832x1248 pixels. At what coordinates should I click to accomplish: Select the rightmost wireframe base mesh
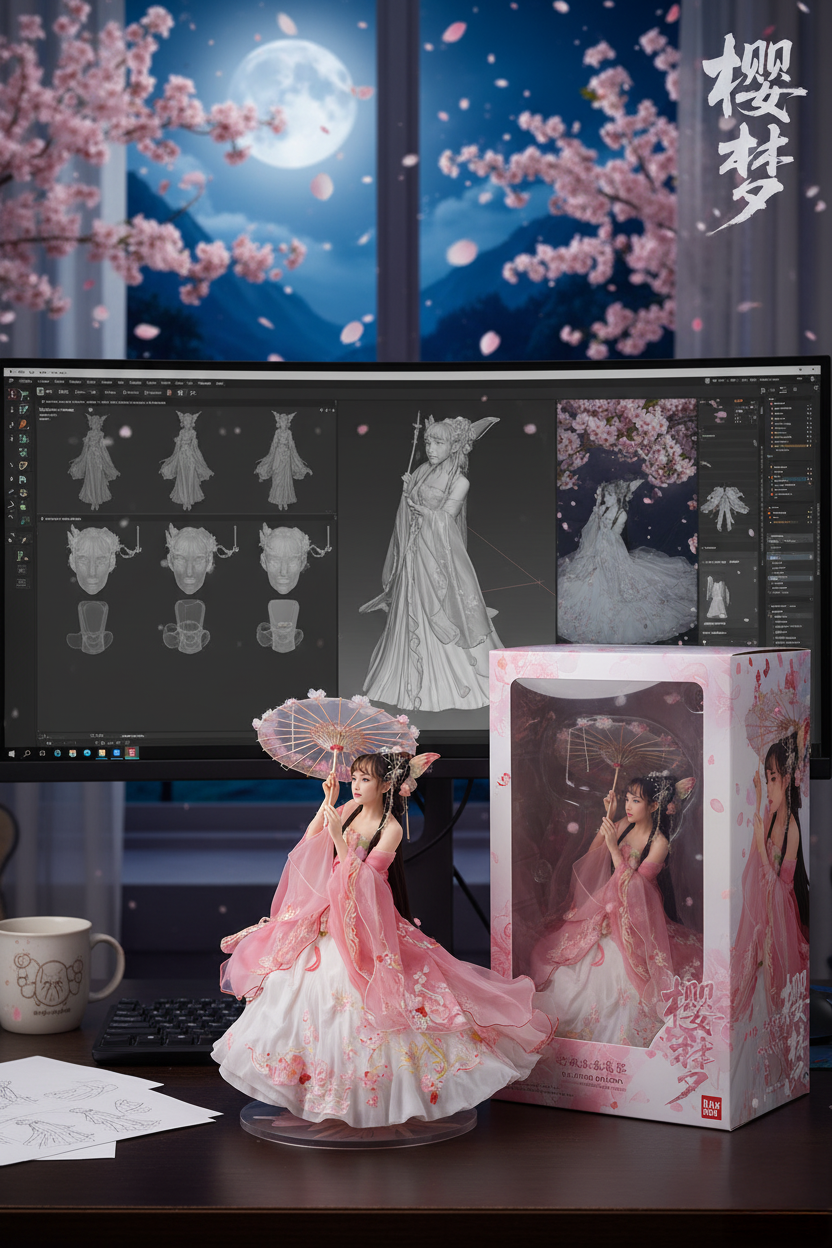[280, 627]
